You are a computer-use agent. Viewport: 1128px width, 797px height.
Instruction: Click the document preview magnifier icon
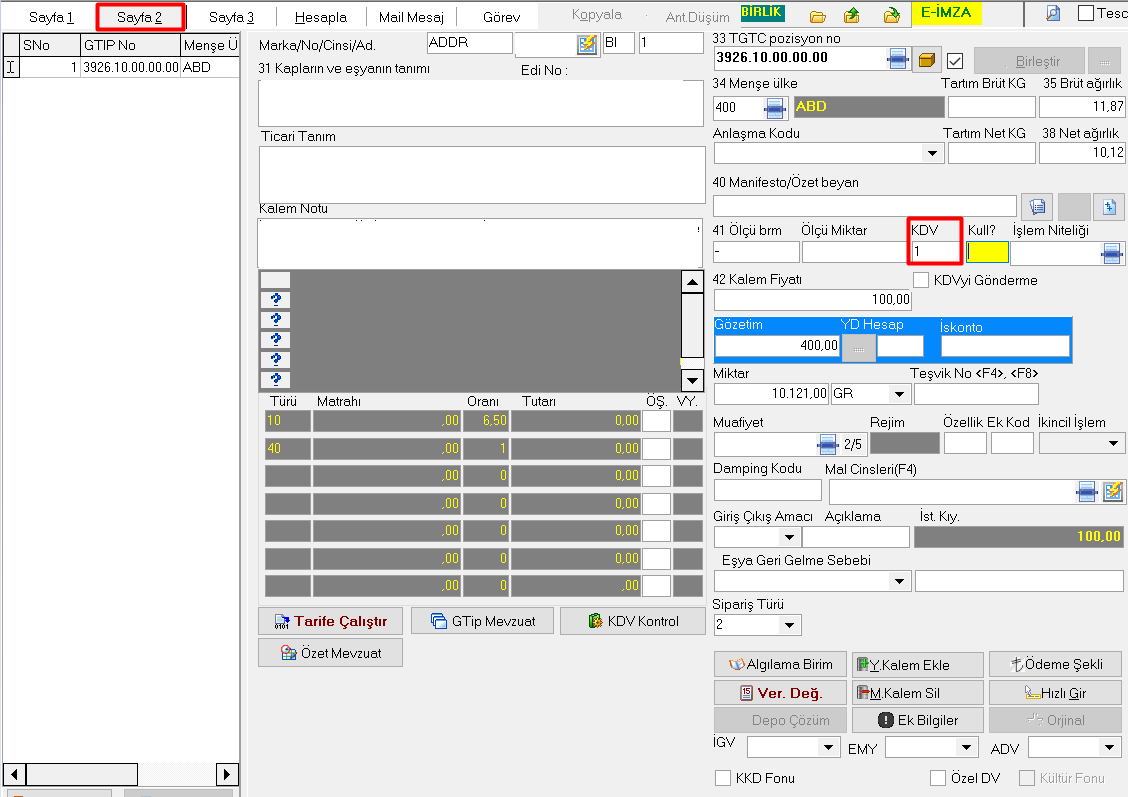[x=1053, y=14]
